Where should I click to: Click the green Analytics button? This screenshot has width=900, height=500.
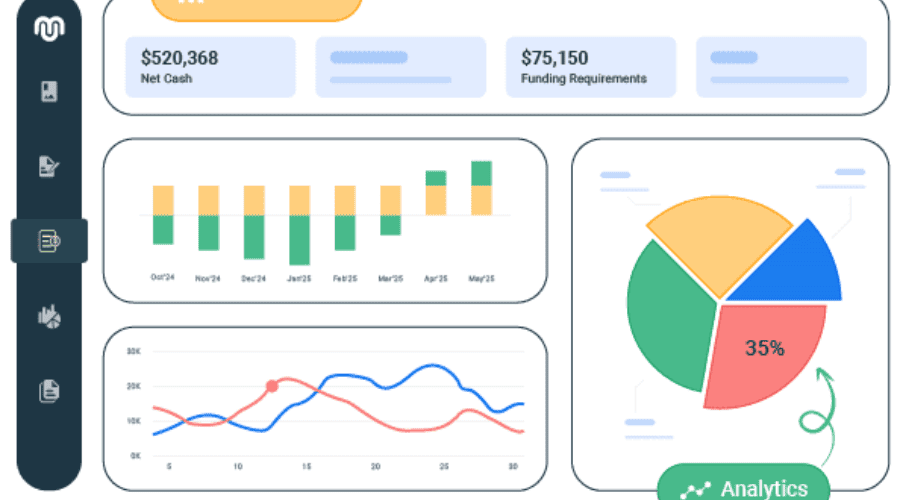pos(743,482)
